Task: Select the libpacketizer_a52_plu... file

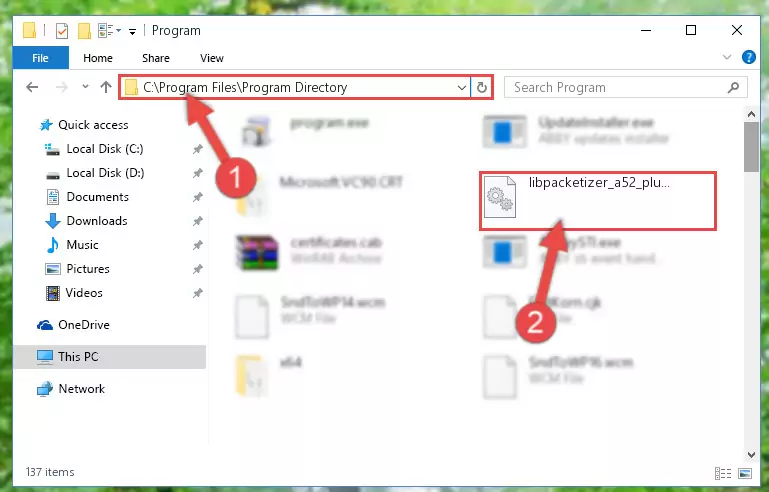Action: click(x=598, y=200)
